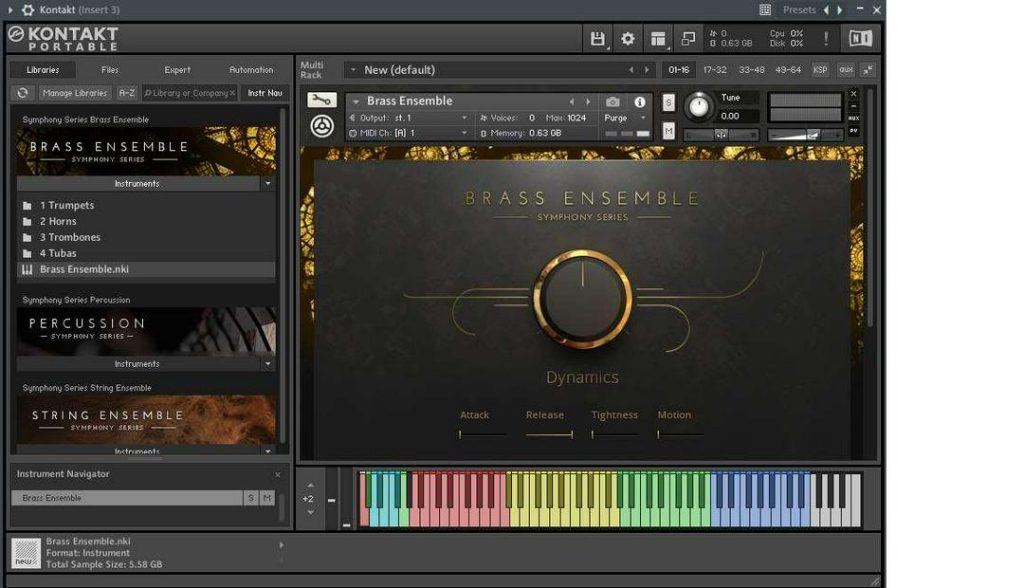Open the Automation tab
Image resolution: width=1024 pixels, height=588 pixels.
pos(251,70)
